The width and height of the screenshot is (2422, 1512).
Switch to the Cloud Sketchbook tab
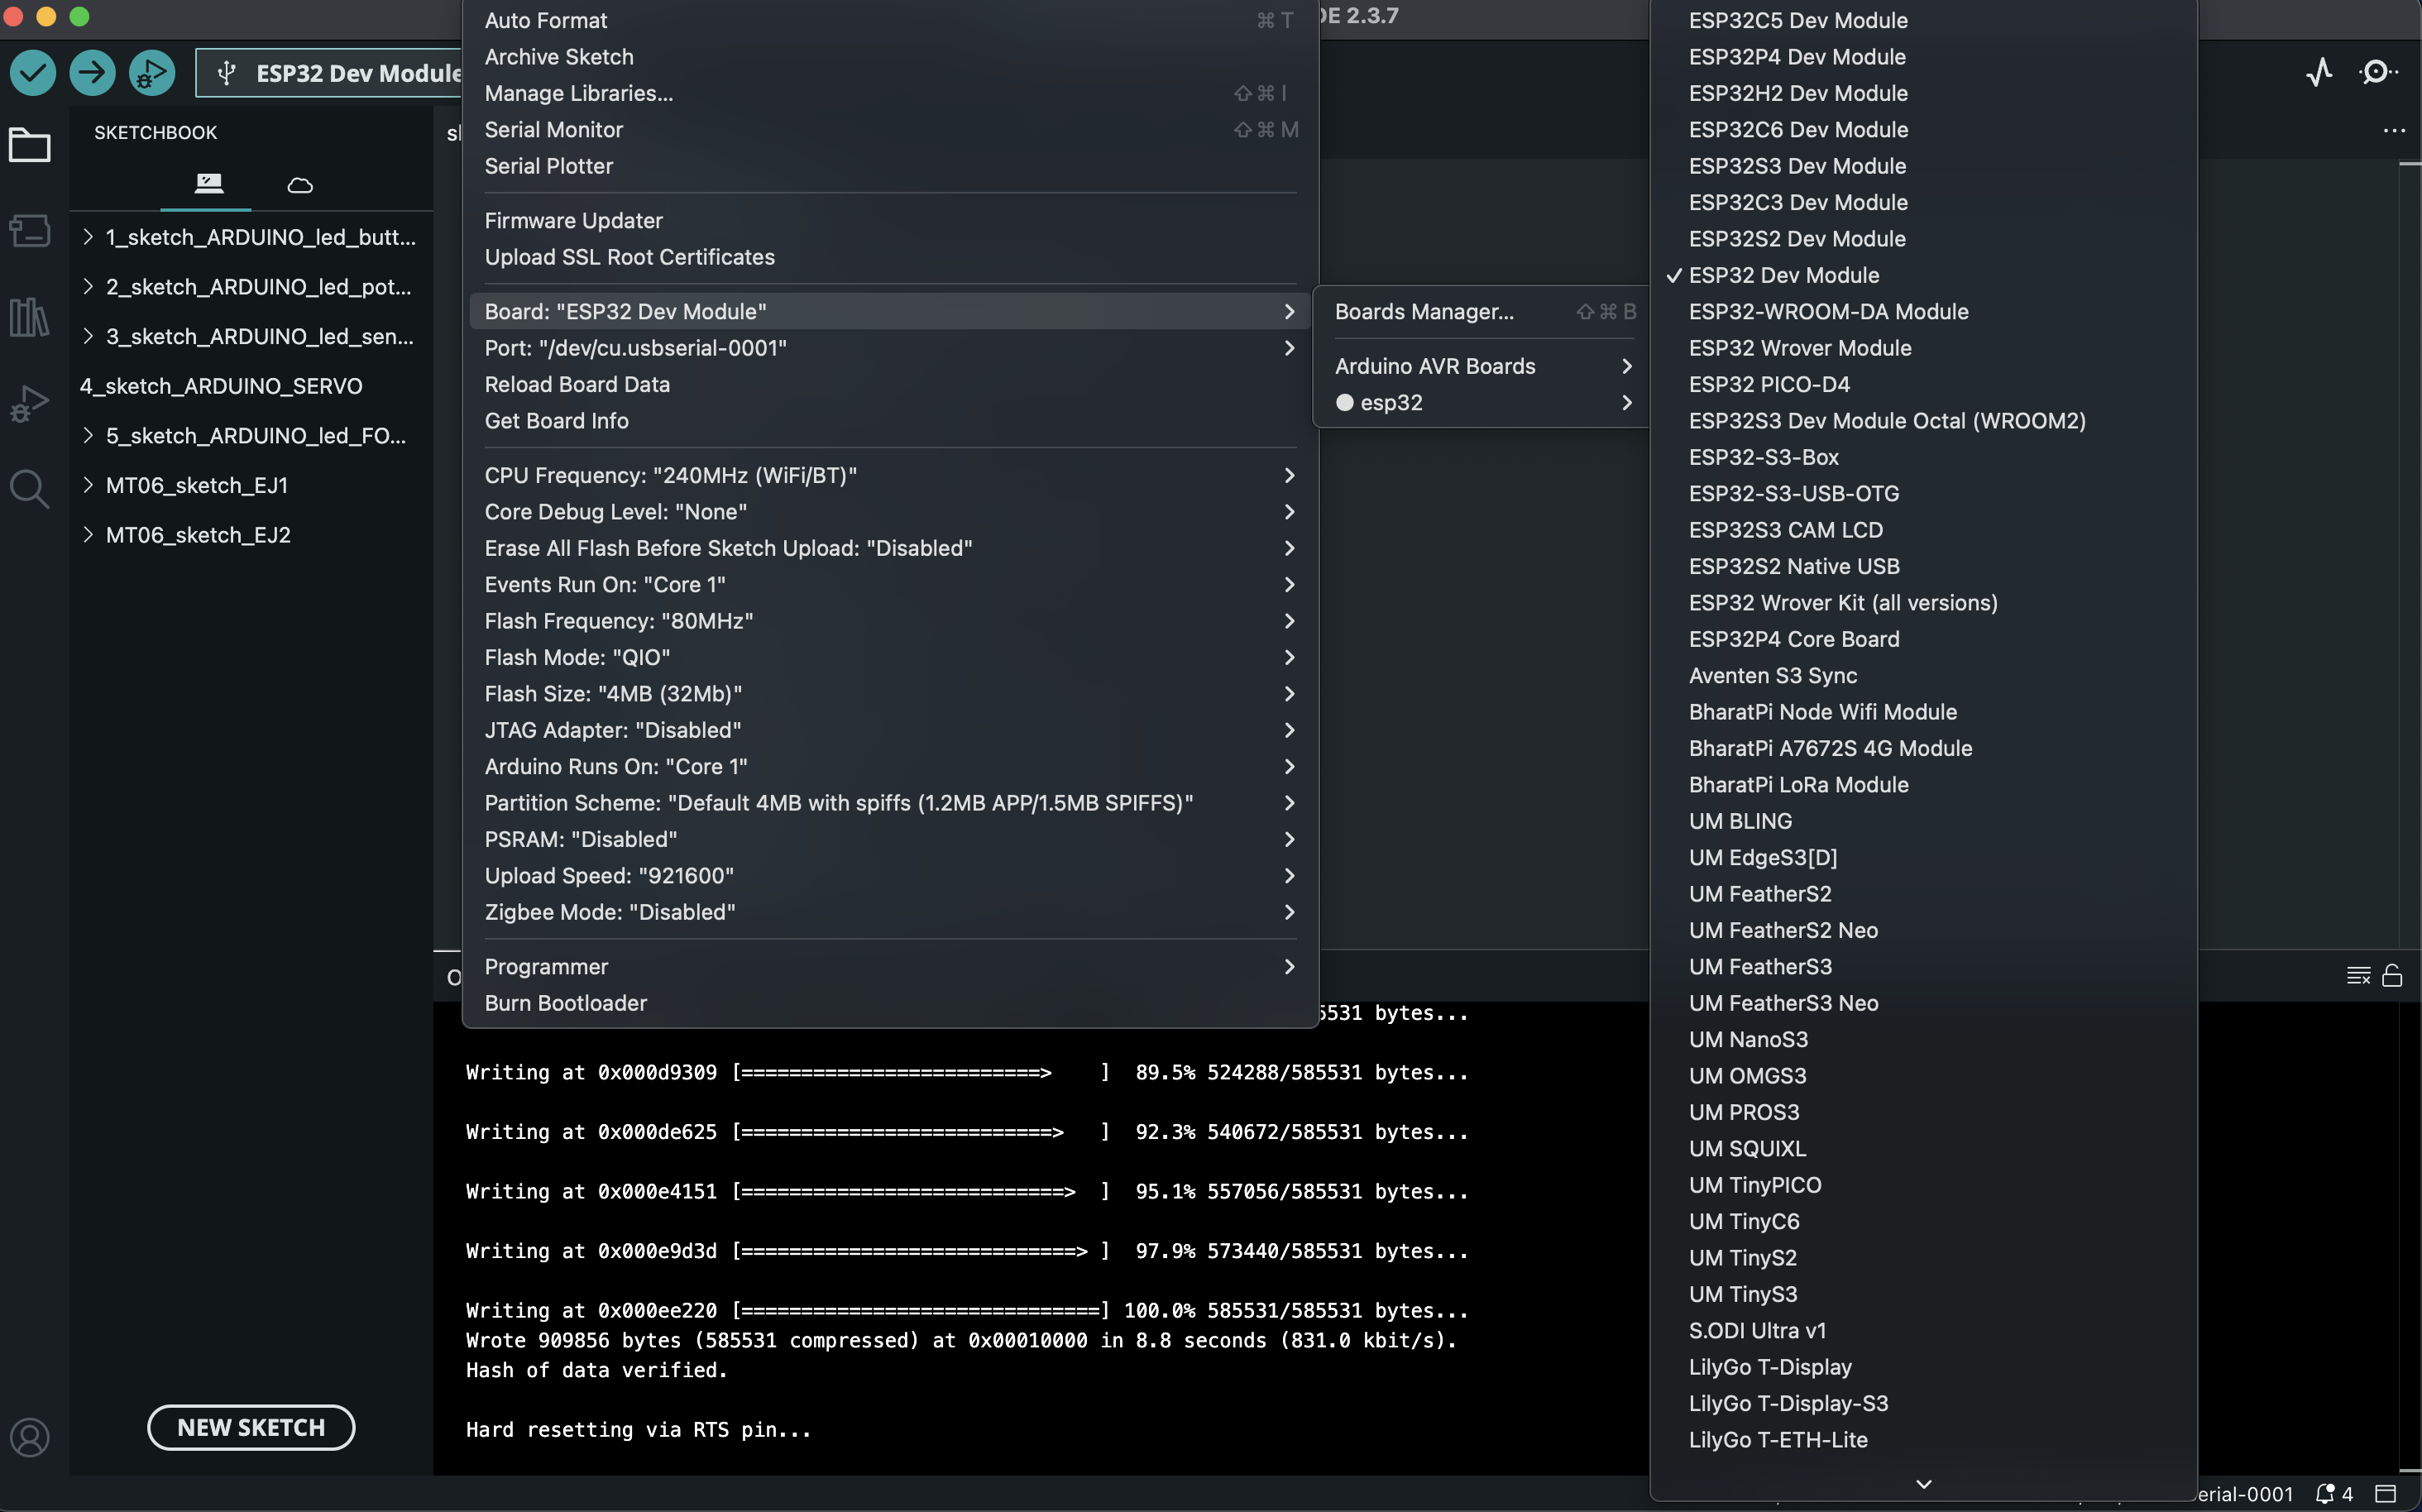point(299,185)
